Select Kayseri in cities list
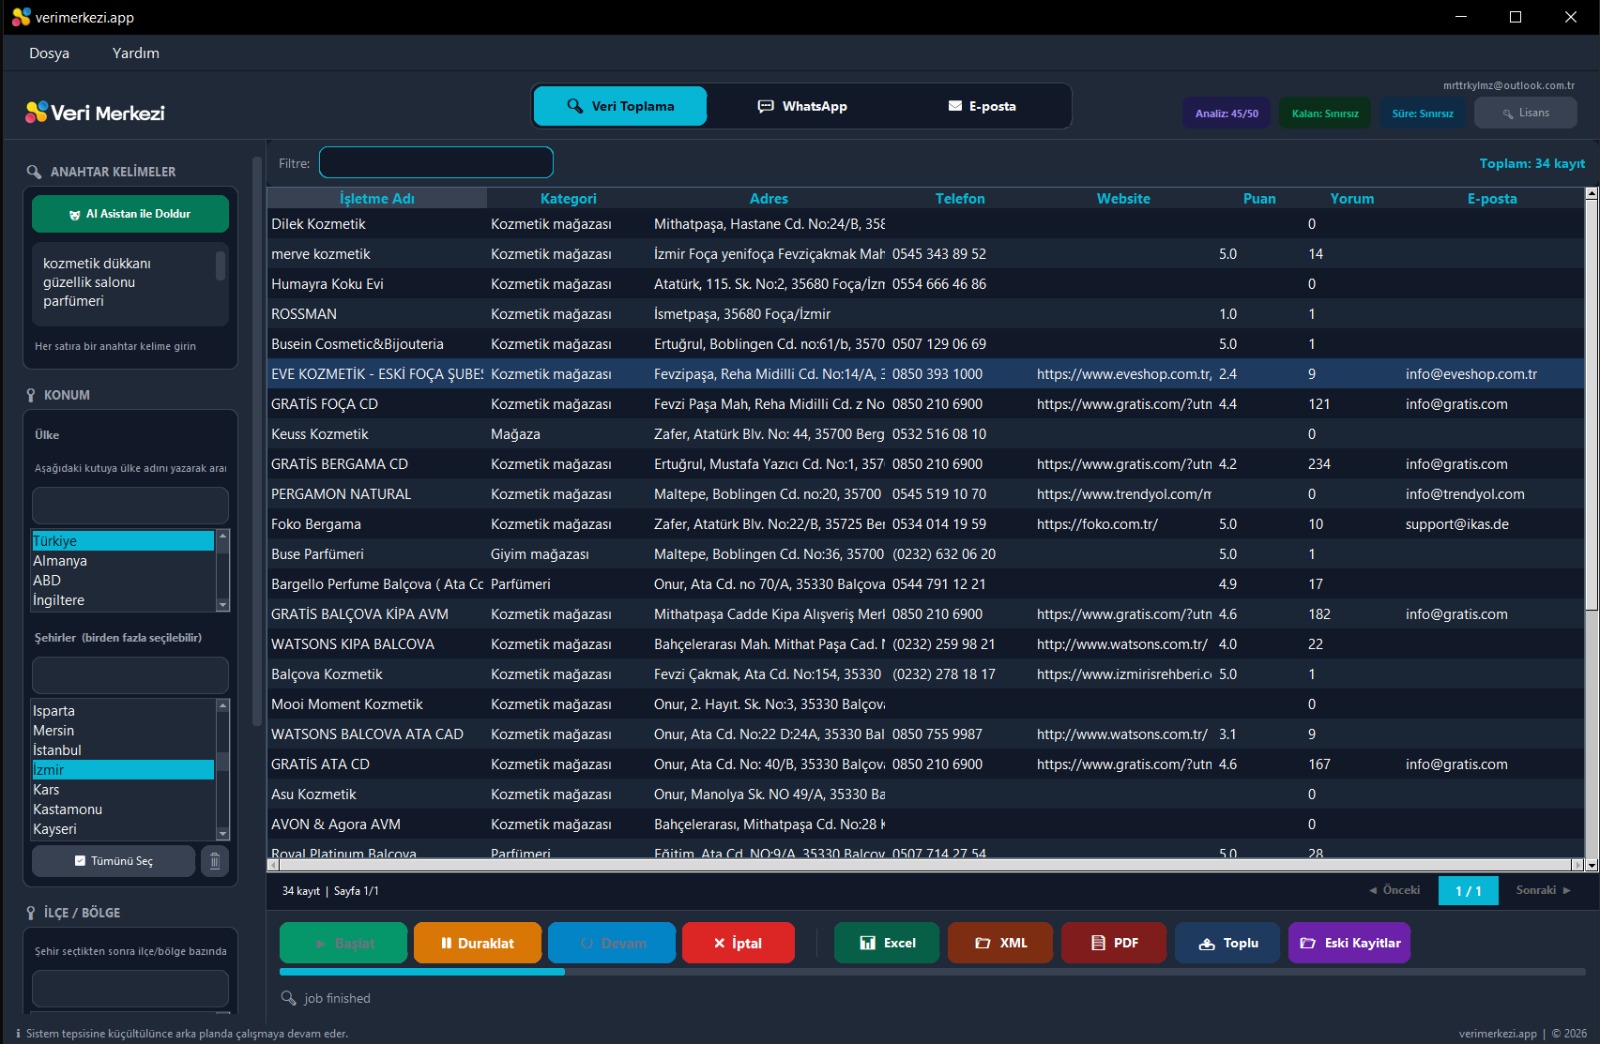Screen dimensions: 1600x1044 (x=123, y=829)
